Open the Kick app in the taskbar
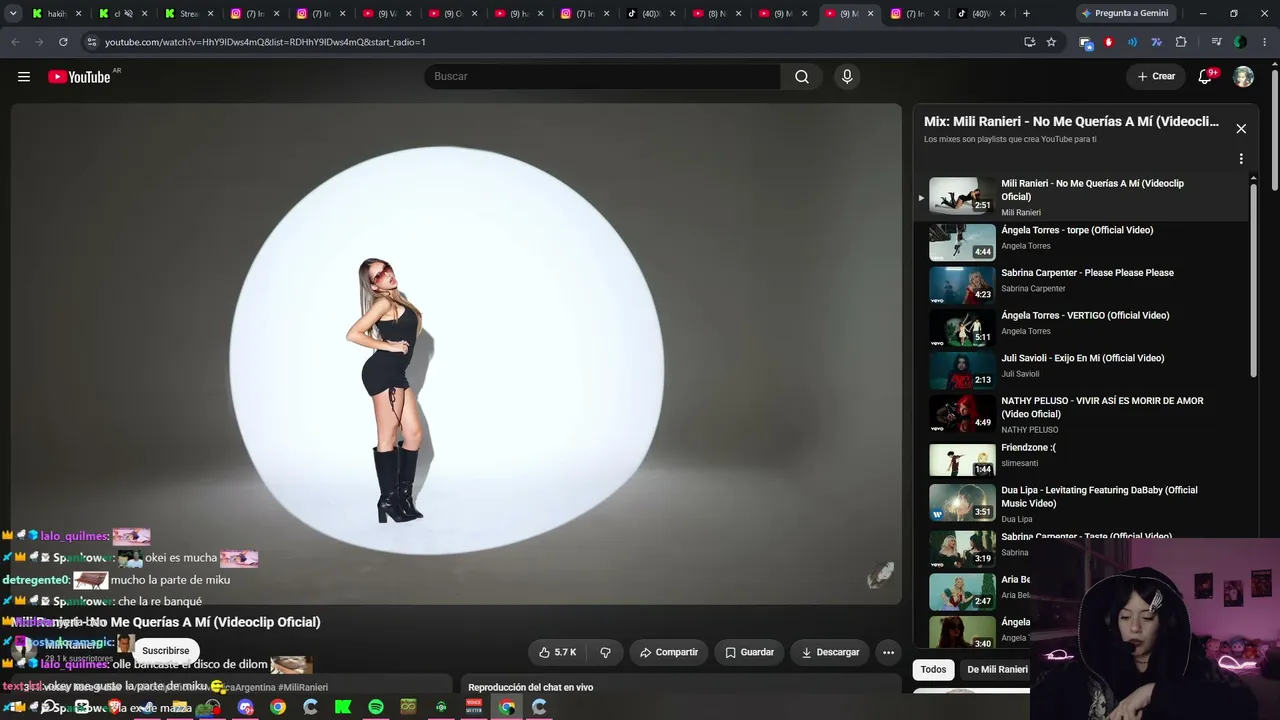 (343, 707)
